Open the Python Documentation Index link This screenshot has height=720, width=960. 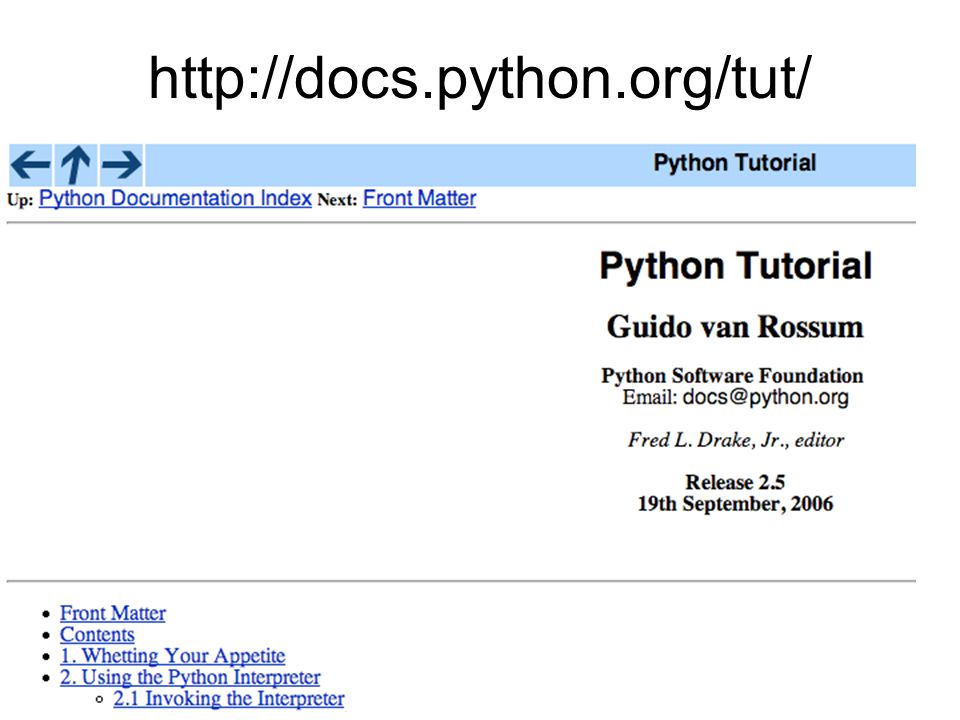pos(175,198)
